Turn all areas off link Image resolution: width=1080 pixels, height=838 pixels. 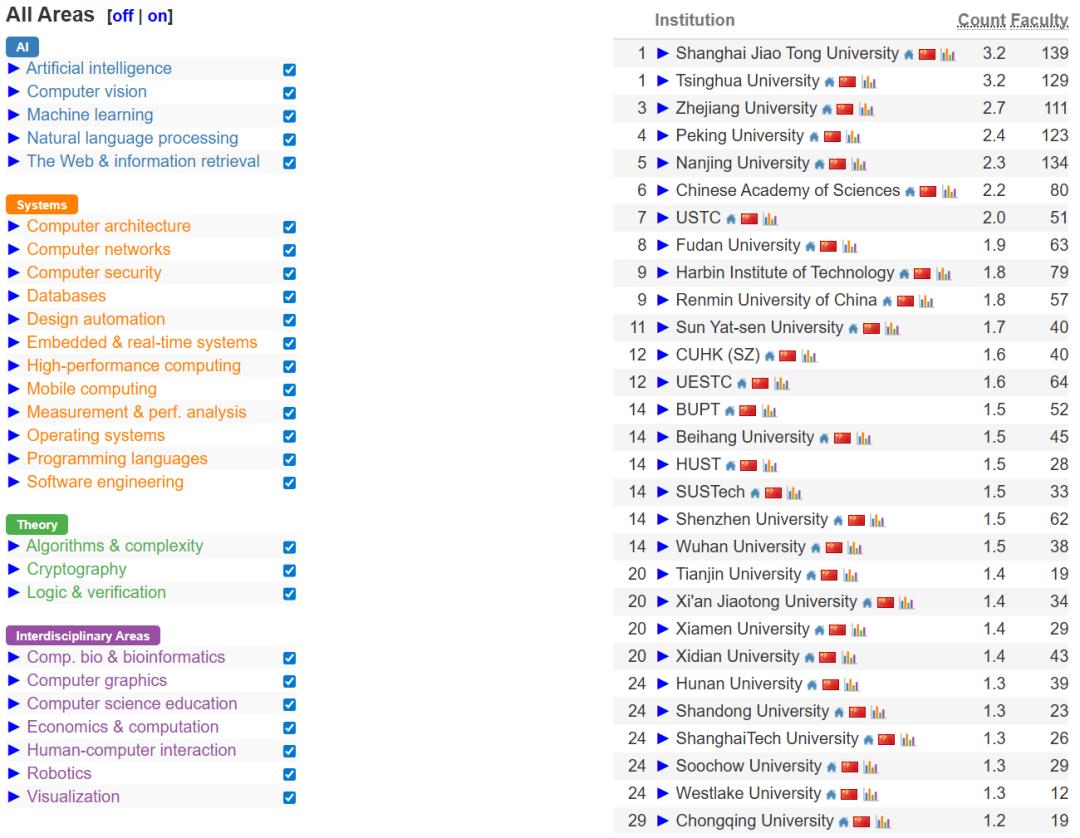click(123, 16)
